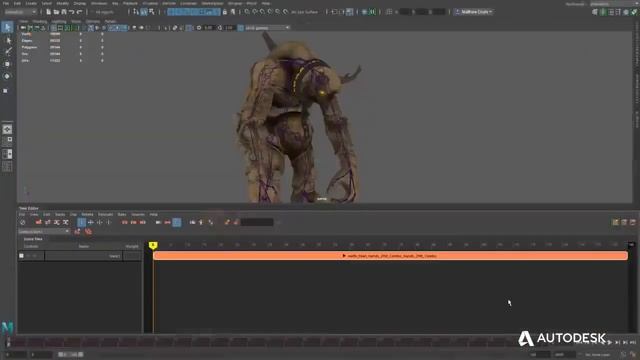
Task: Choose the Rotate tool in toolbox
Action: 7,76
